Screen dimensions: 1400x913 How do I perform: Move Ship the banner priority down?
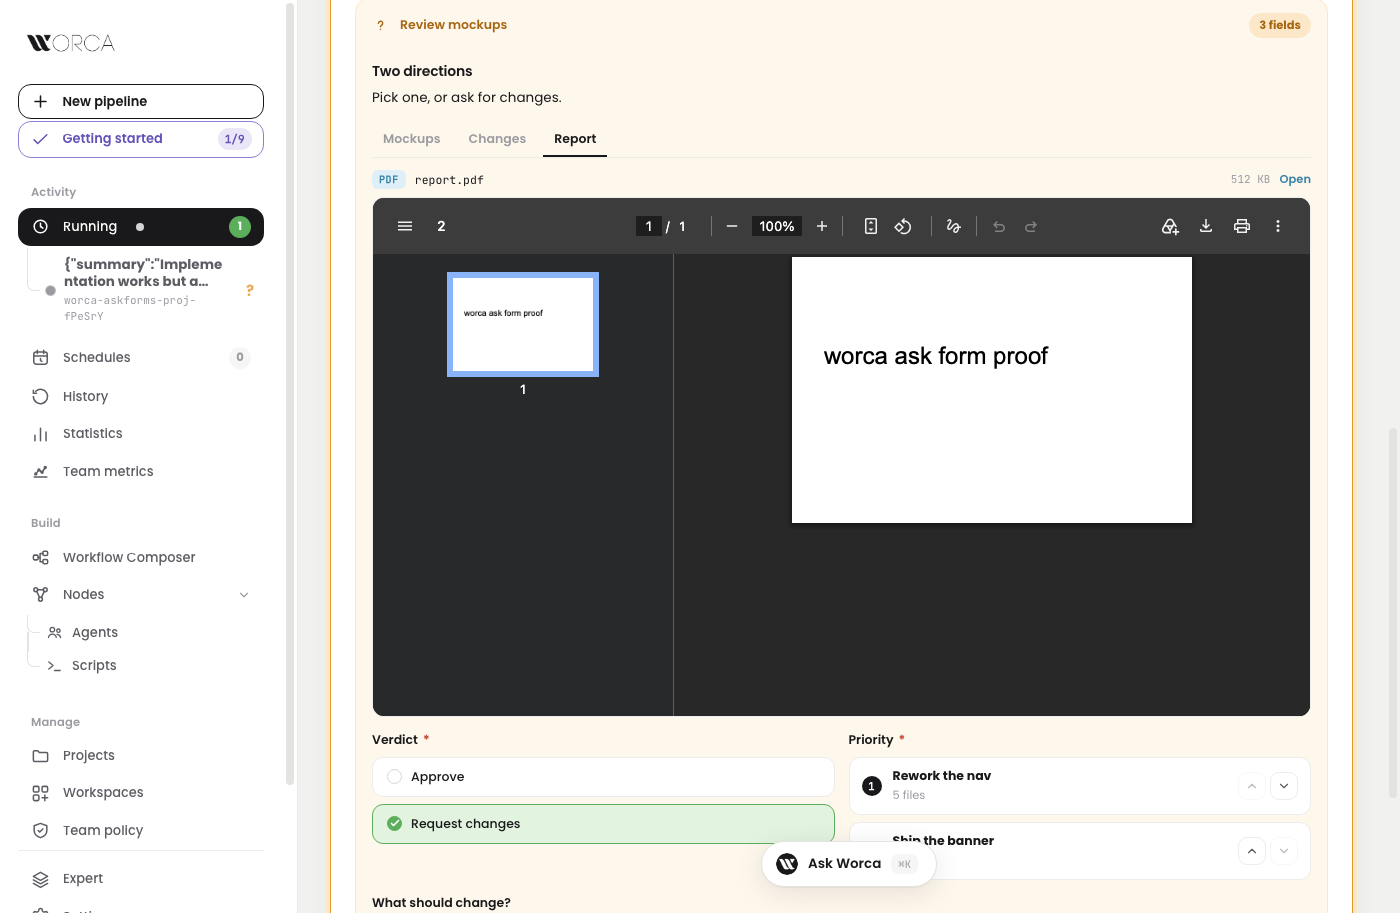1284,851
